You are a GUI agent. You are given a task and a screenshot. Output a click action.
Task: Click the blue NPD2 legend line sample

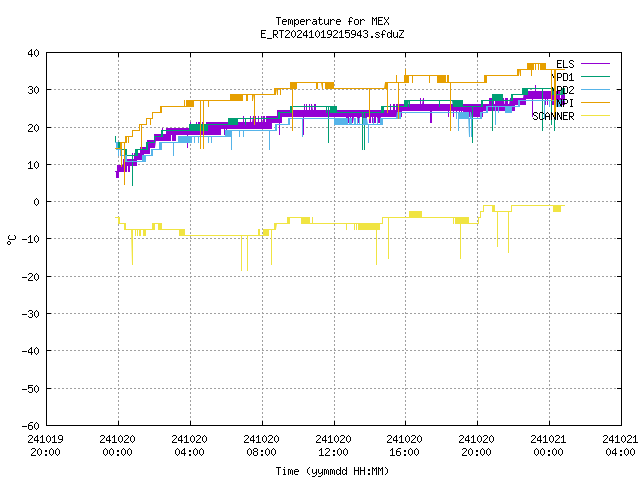pyautogui.click(x=595, y=90)
